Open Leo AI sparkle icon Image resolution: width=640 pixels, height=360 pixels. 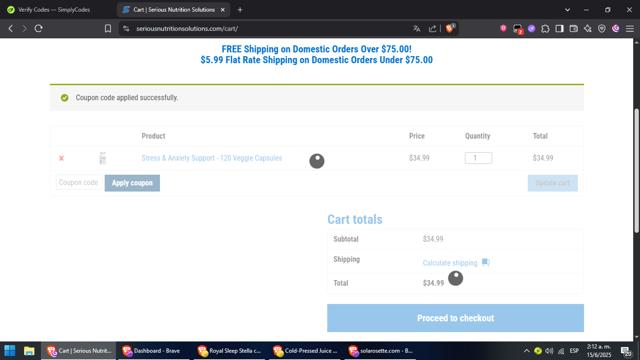[x=588, y=29]
